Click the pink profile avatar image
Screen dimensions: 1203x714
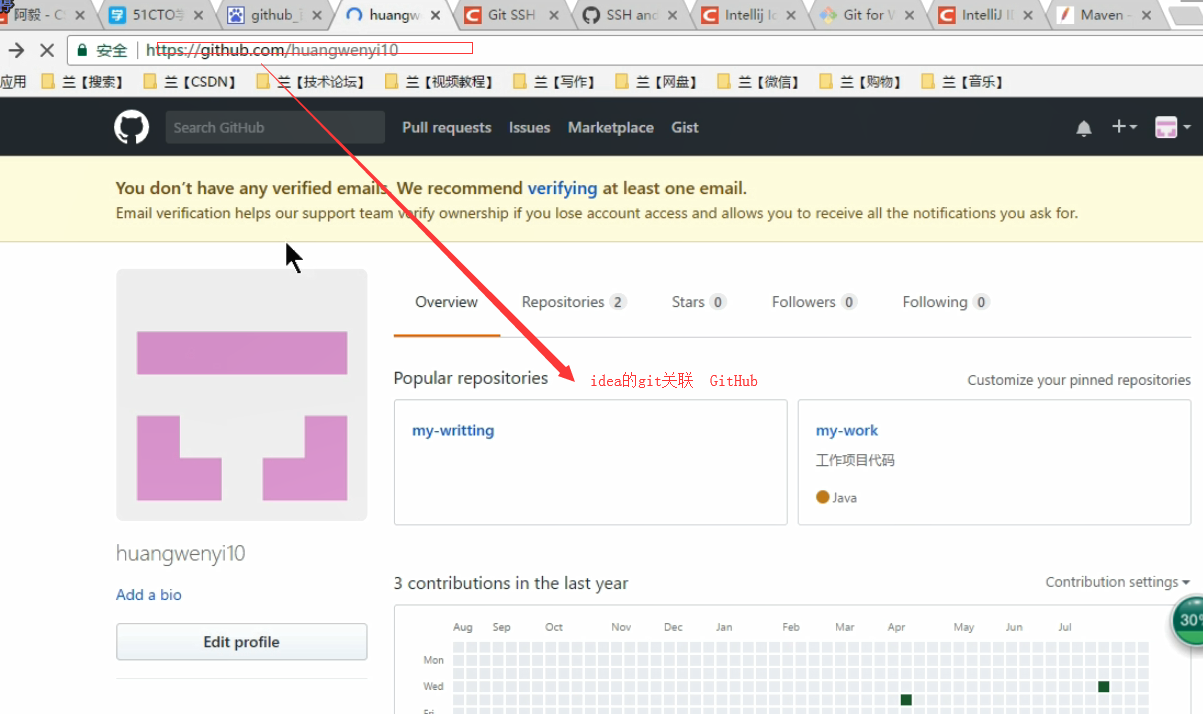pyautogui.click(x=242, y=395)
